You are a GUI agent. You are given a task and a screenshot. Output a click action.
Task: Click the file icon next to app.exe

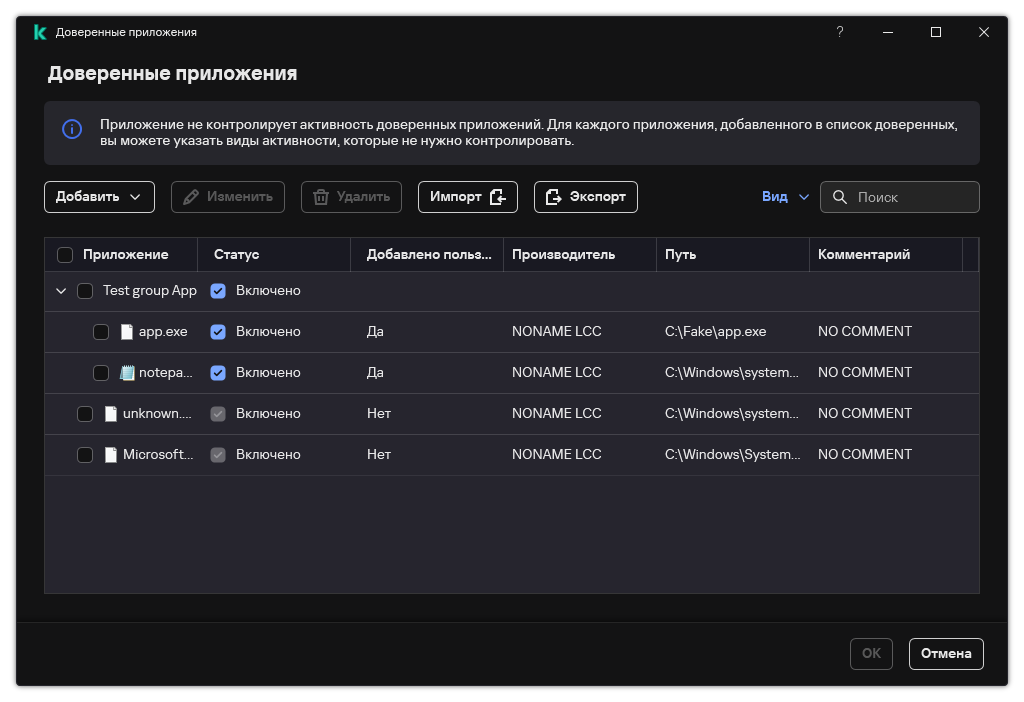coord(127,332)
